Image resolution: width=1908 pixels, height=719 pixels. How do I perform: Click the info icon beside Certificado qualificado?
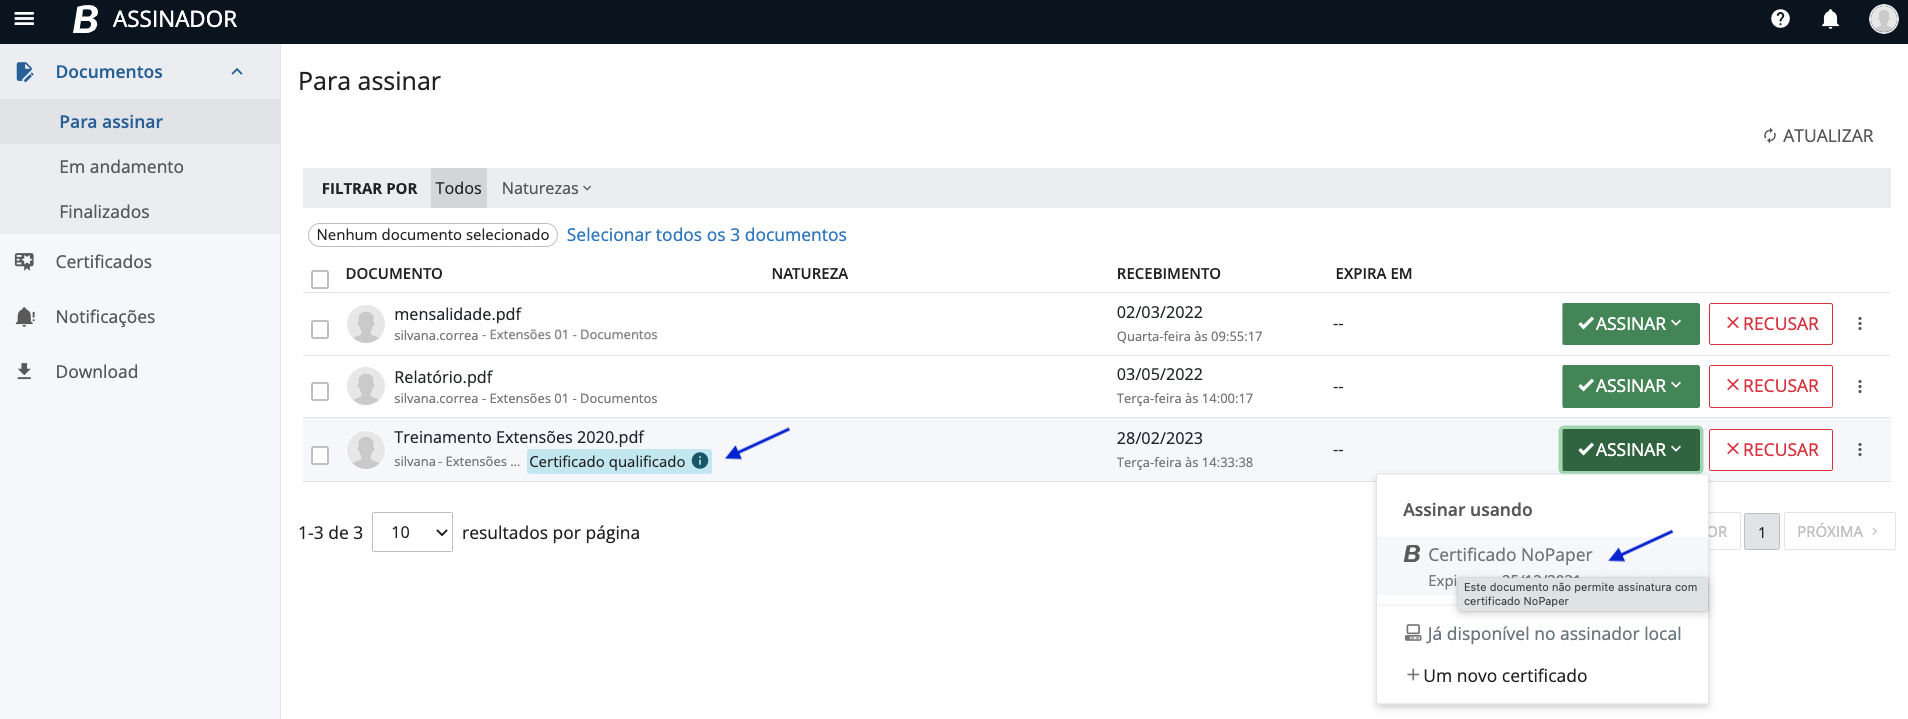point(700,461)
